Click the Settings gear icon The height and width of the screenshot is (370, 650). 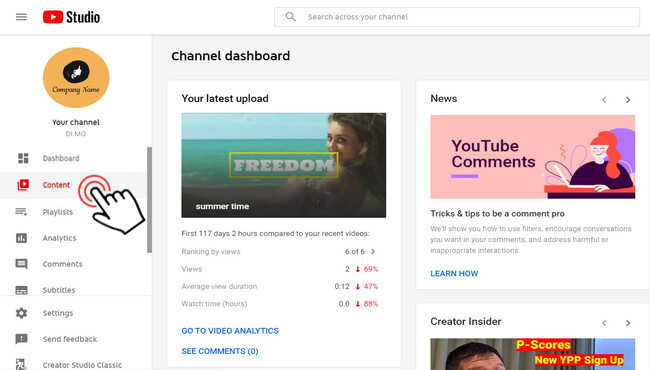[x=22, y=313]
